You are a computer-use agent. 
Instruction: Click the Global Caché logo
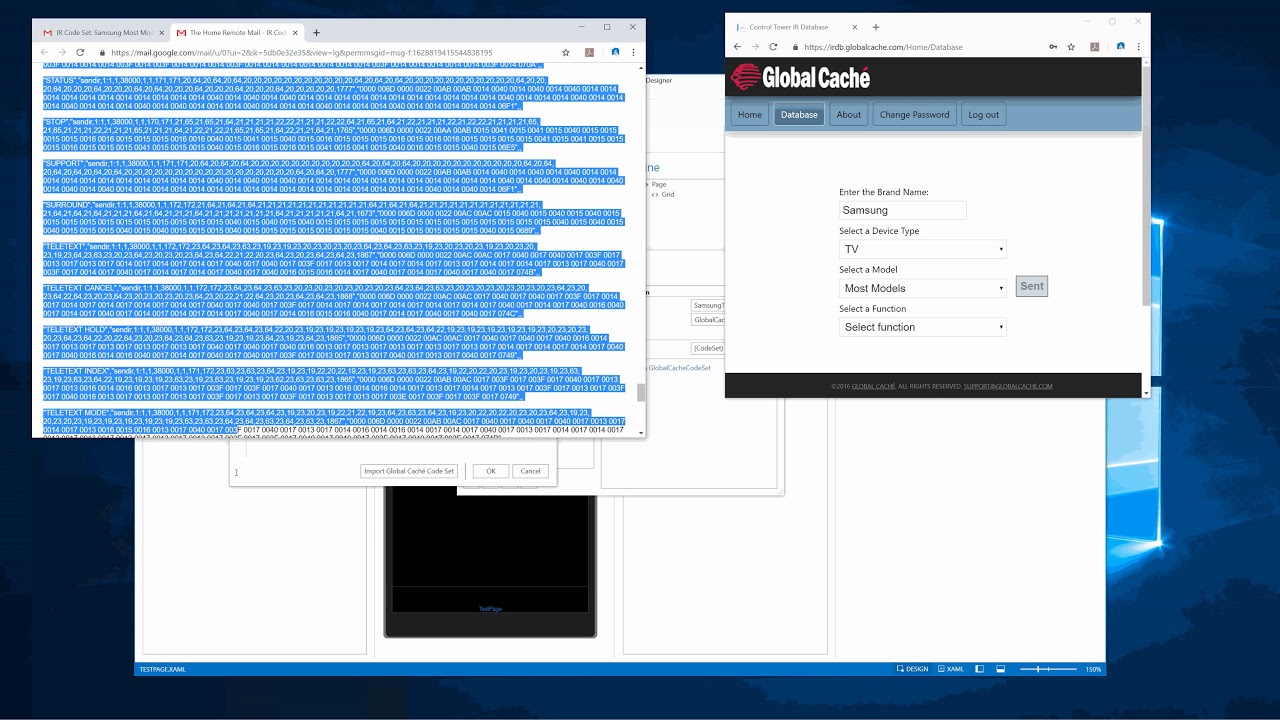800,77
